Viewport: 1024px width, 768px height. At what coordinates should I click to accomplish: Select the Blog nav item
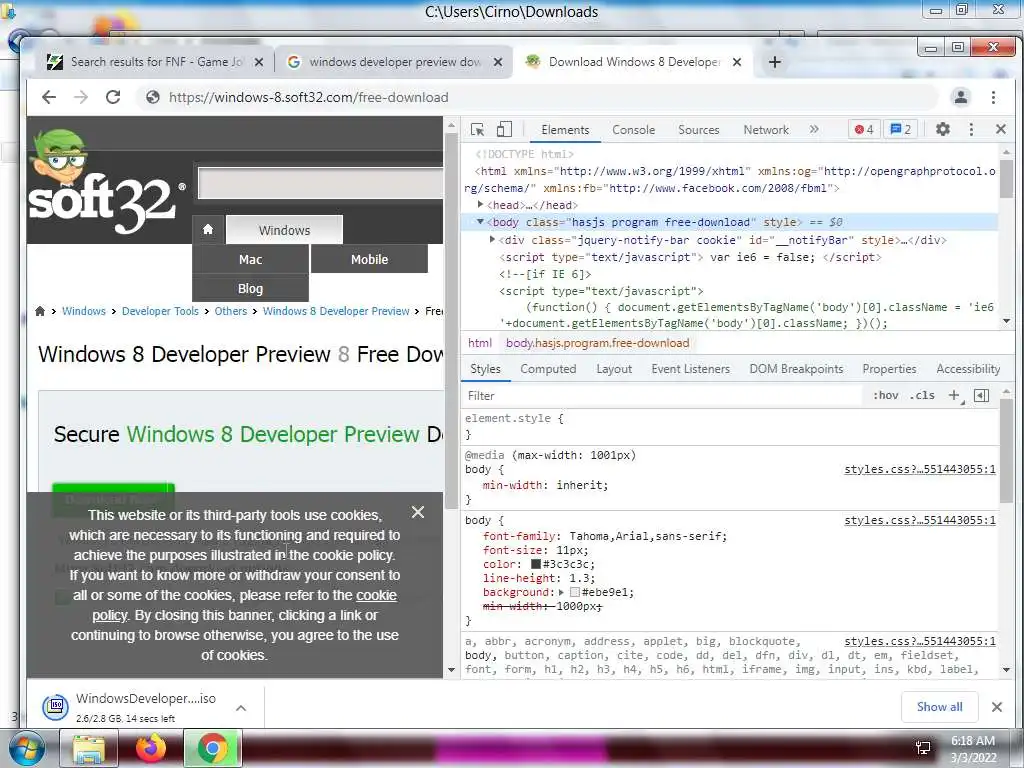250,288
